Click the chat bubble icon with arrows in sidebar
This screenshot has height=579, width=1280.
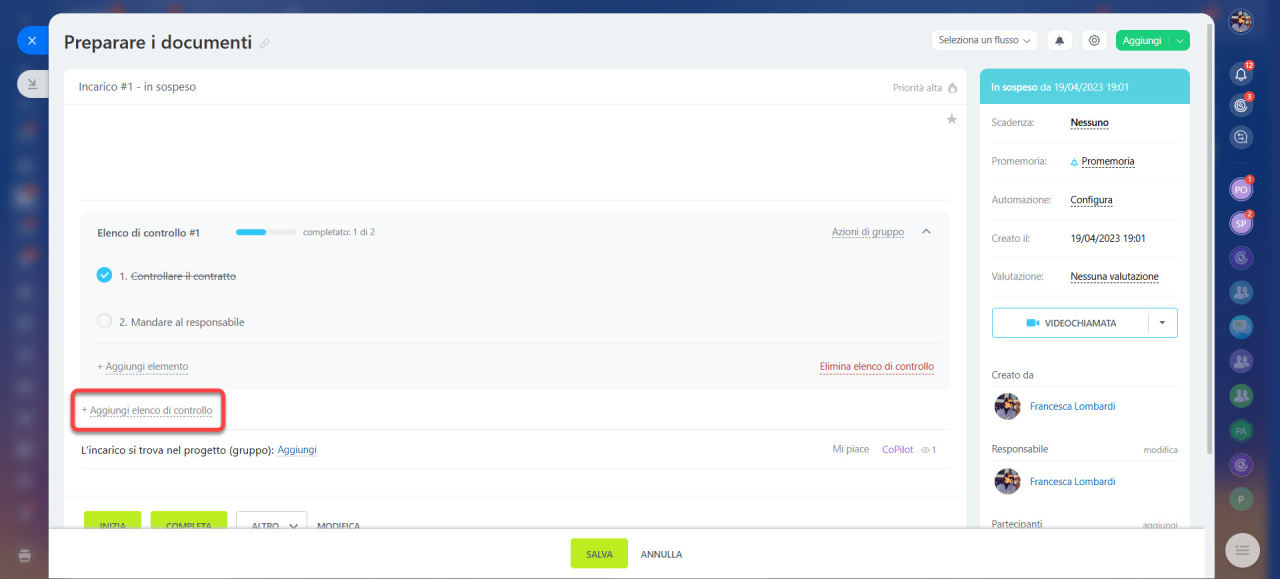(1241, 138)
